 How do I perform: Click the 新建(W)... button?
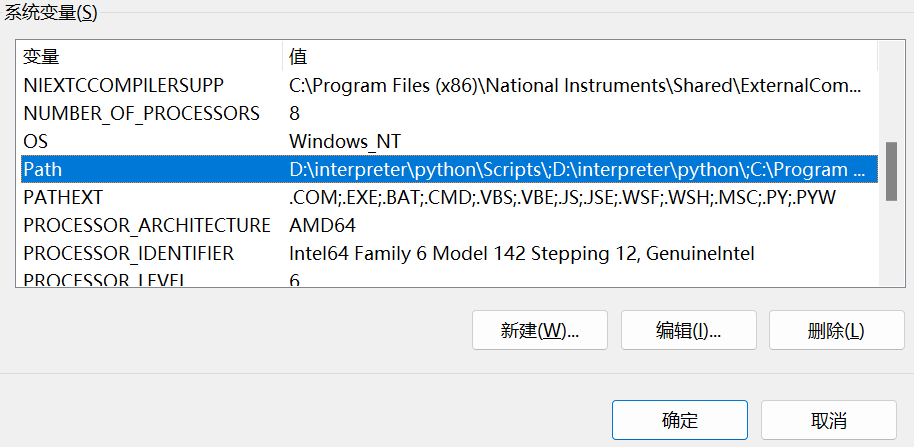539,331
